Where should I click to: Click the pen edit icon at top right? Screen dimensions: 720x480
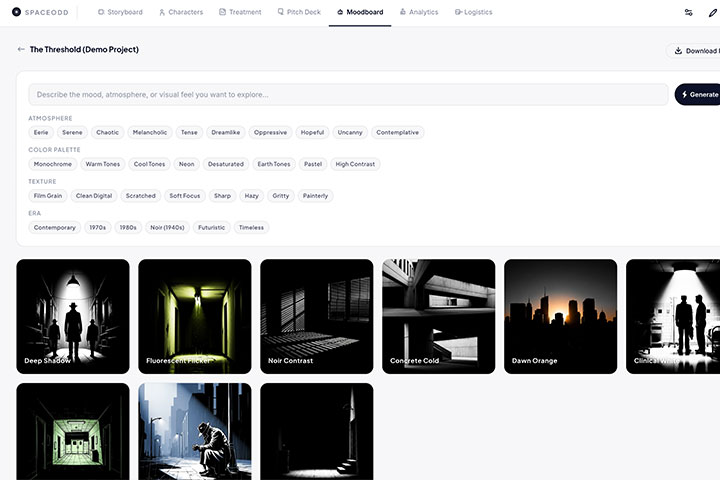pyautogui.click(x=713, y=12)
